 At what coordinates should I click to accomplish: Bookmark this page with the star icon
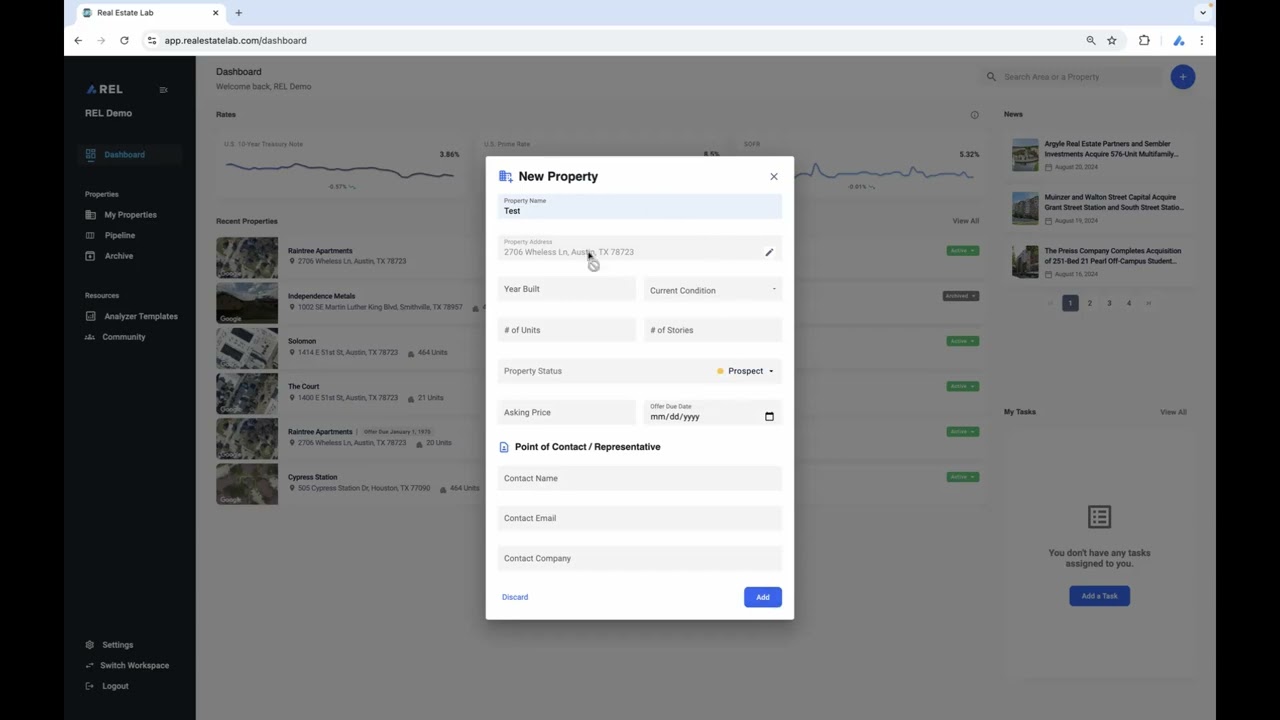(1112, 41)
